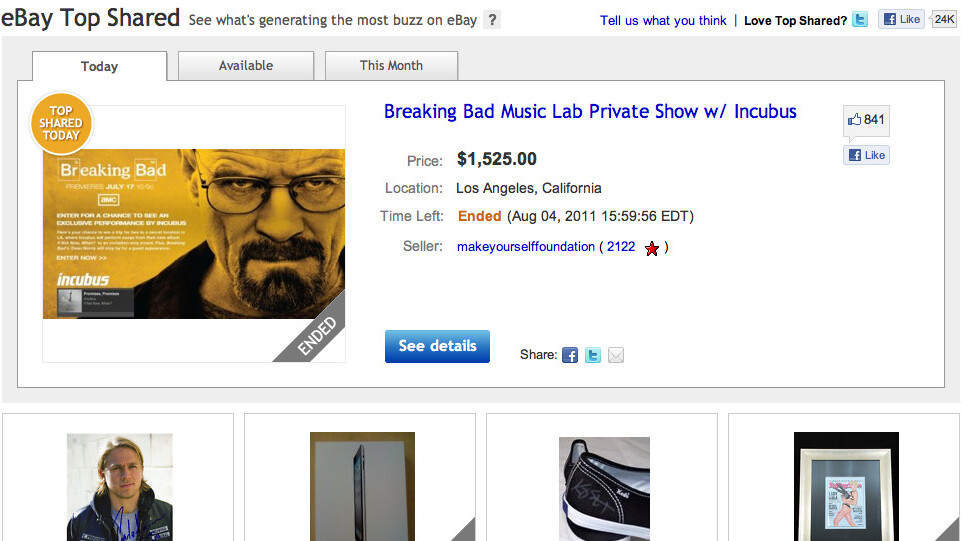Switch to the Today tab
The width and height of the screenshot is (962, 541).
[x=100, y=66]
